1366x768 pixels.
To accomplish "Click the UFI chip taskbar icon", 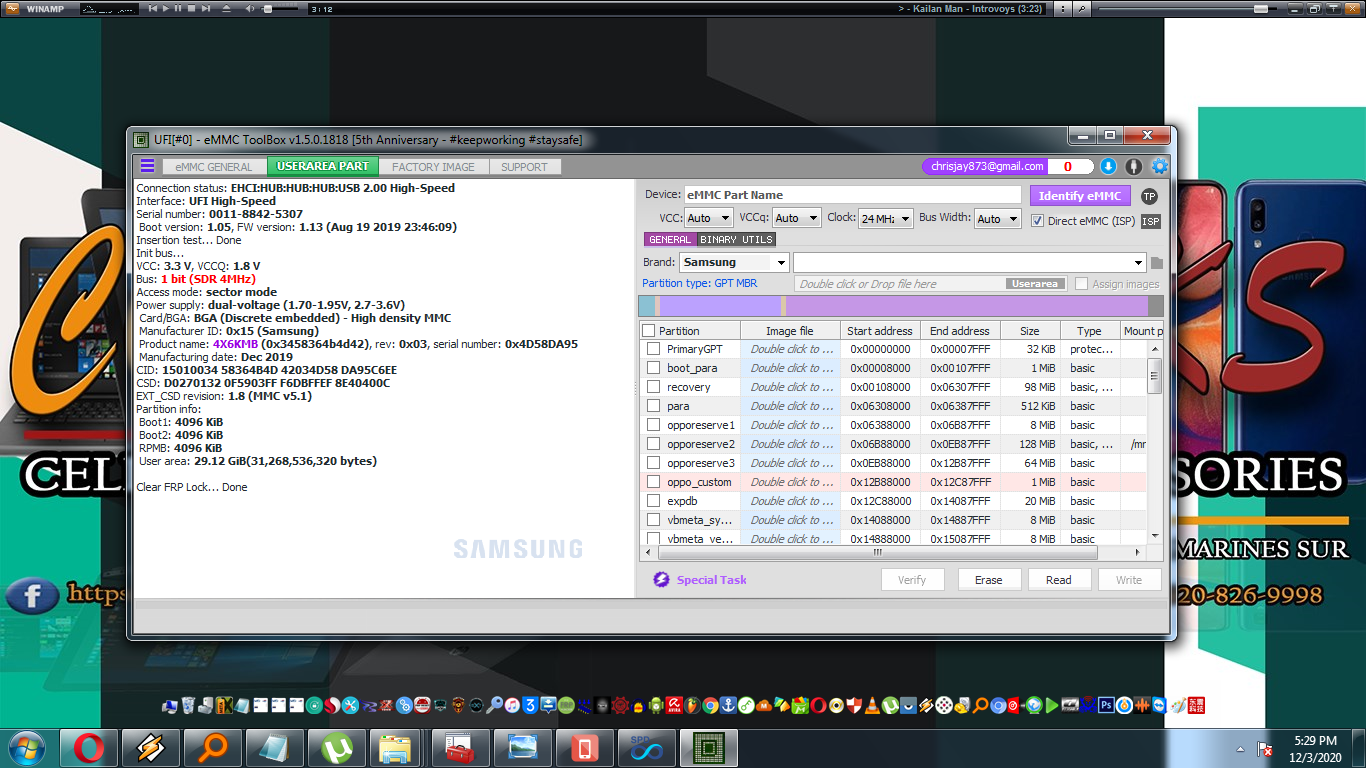I will tap(708, 748).
